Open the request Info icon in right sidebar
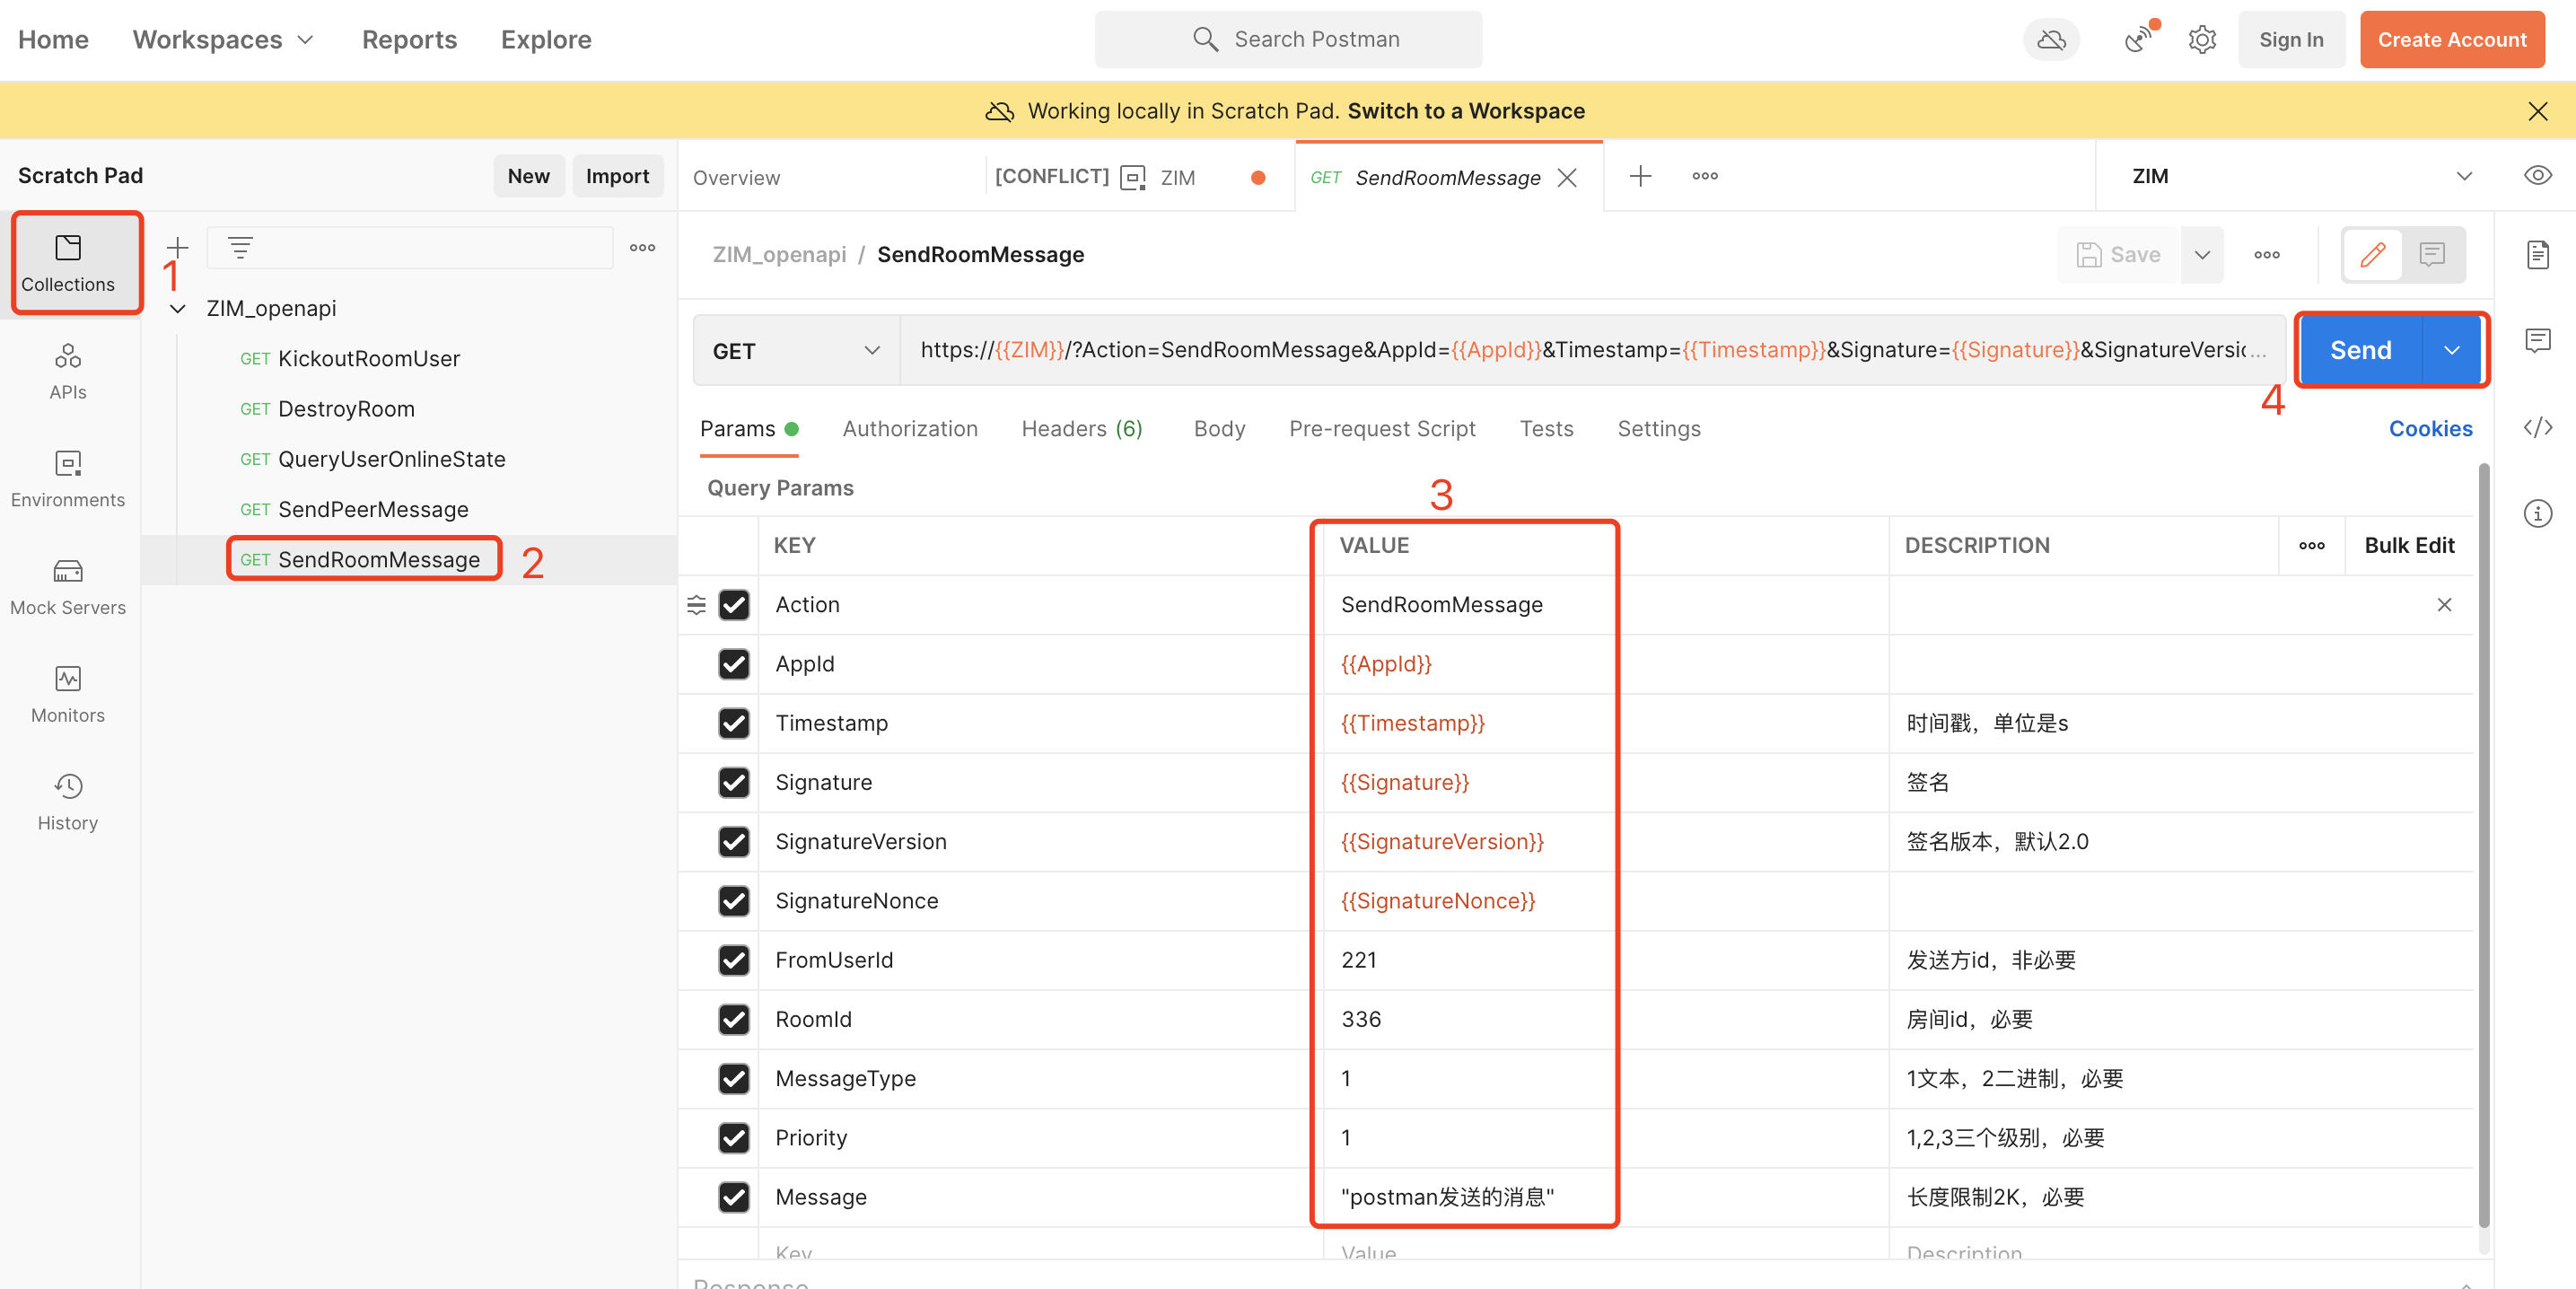This screenshot has width=2576, height=1289. [x=2537, y=514]
